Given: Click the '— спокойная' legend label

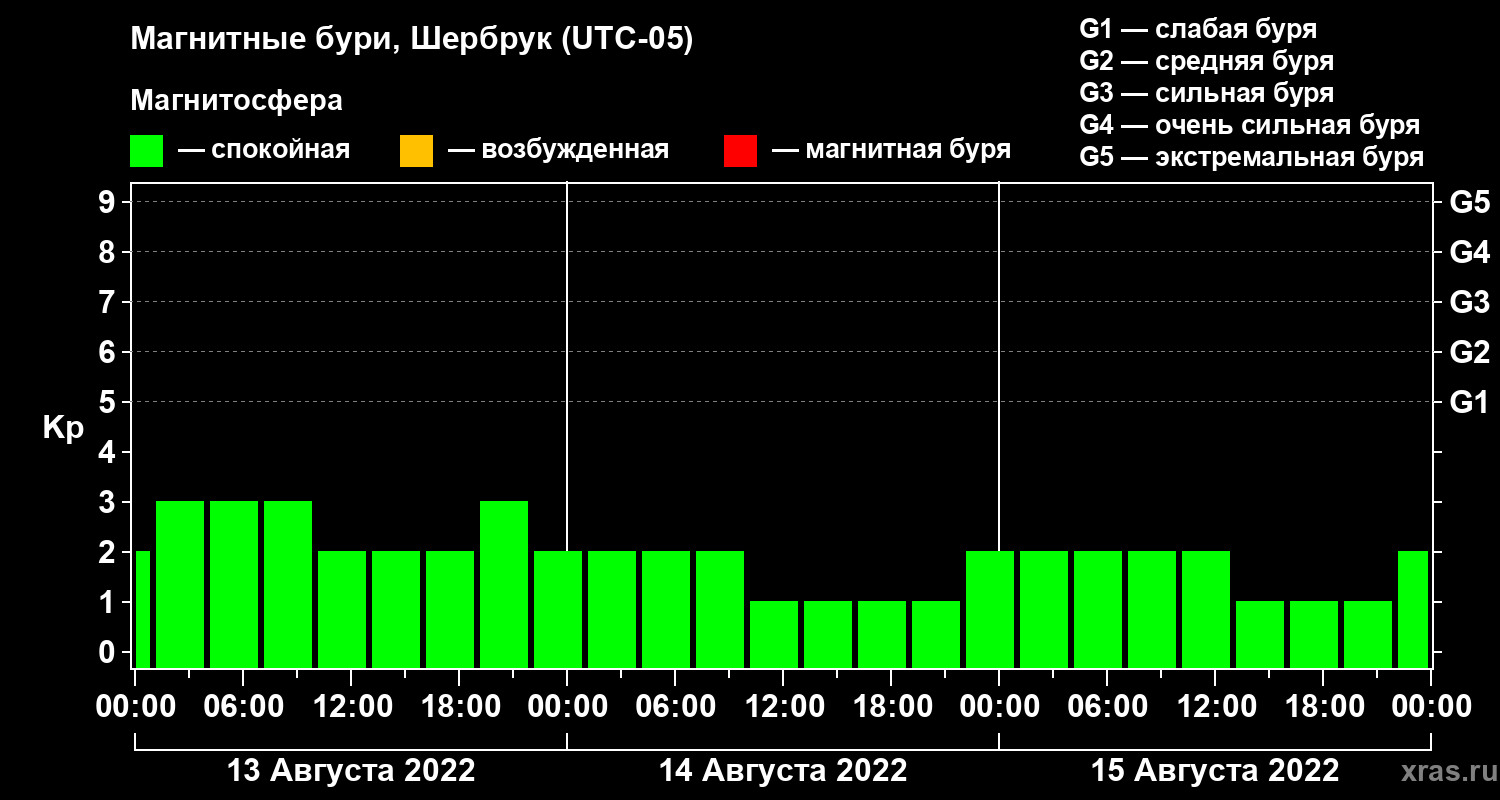Looking at the screenshot, I should 264,150.
